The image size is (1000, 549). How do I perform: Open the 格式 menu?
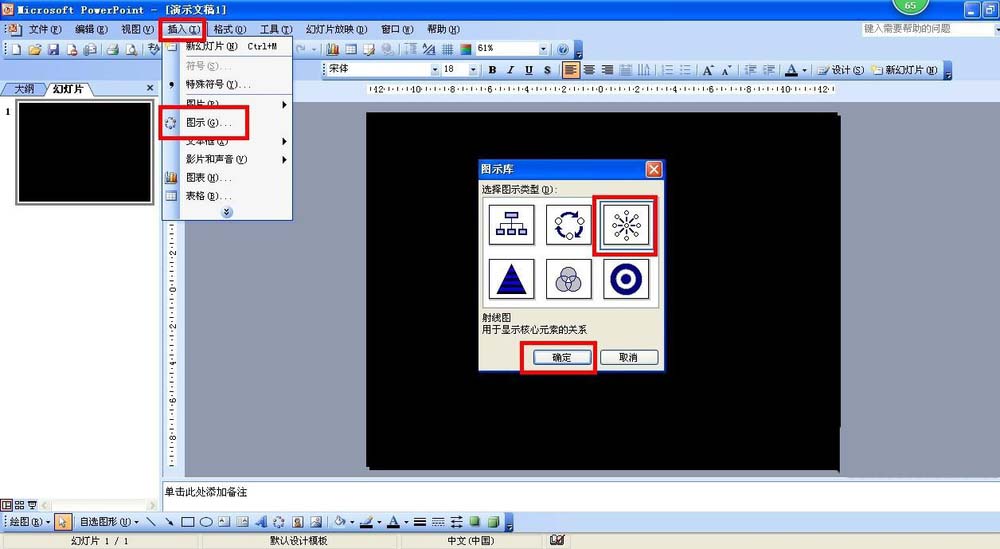pos(230,29)
